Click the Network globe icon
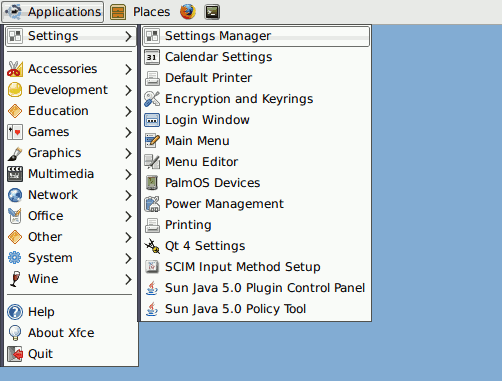Image resolution: width=502 pixels, height=381 pixels. (x=15, y=195)
